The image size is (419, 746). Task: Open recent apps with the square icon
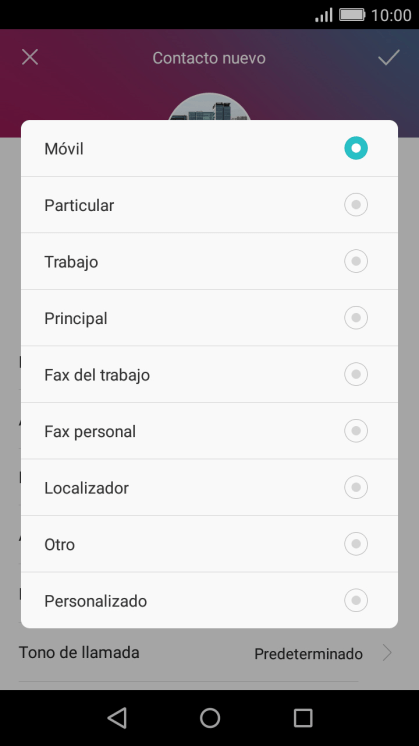tap(303, 717)
